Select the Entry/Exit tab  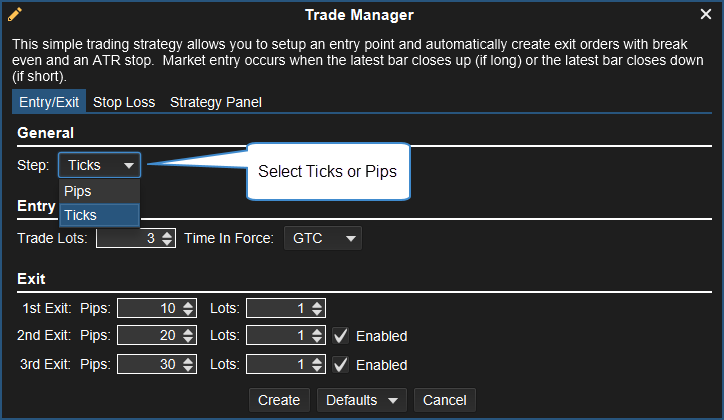click(50, 102)
